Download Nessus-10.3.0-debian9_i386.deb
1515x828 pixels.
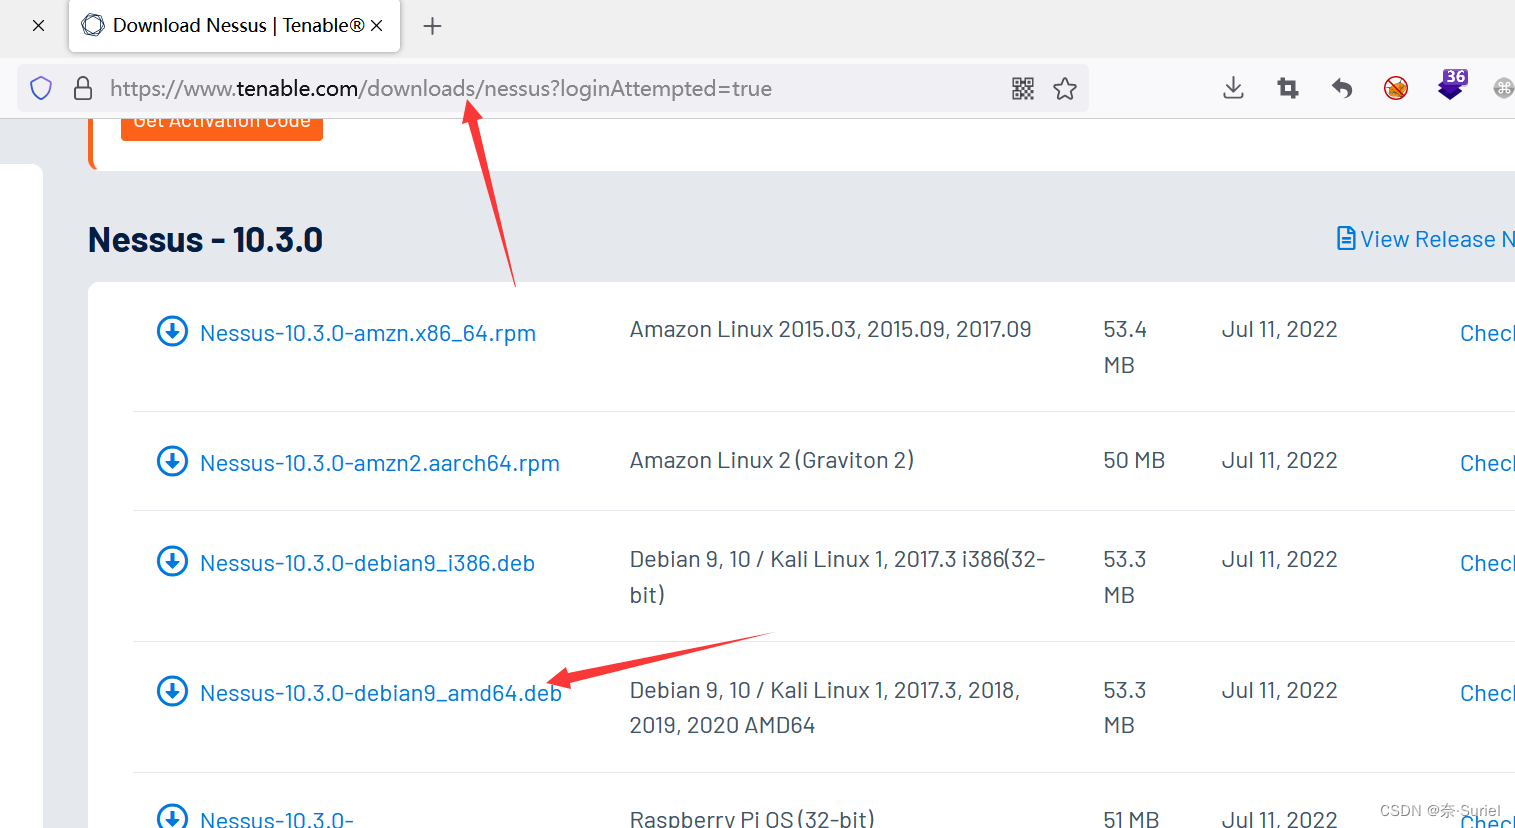coord(367,563)
